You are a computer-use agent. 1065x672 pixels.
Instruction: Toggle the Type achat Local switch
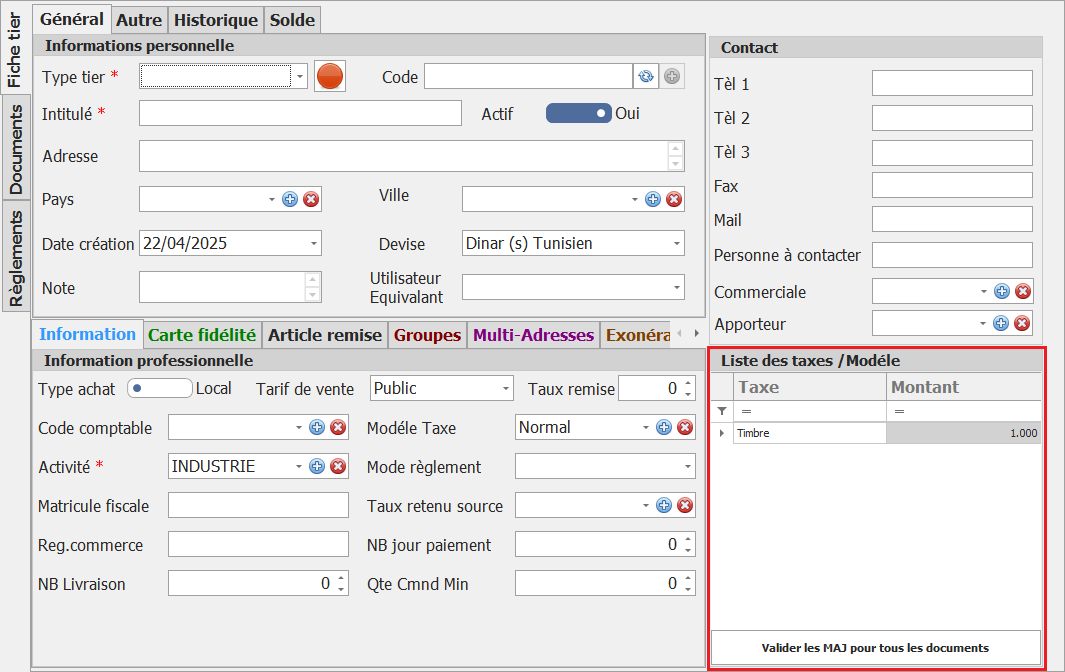[159, 388]
